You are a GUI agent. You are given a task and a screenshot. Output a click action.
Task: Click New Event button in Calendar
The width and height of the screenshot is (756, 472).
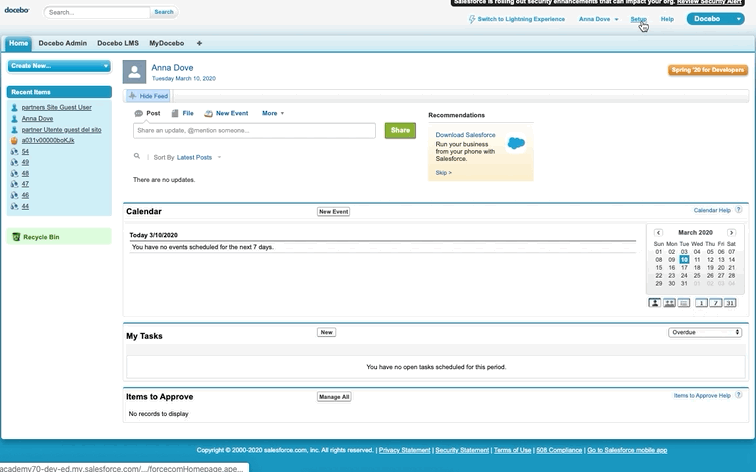point(333,212)
